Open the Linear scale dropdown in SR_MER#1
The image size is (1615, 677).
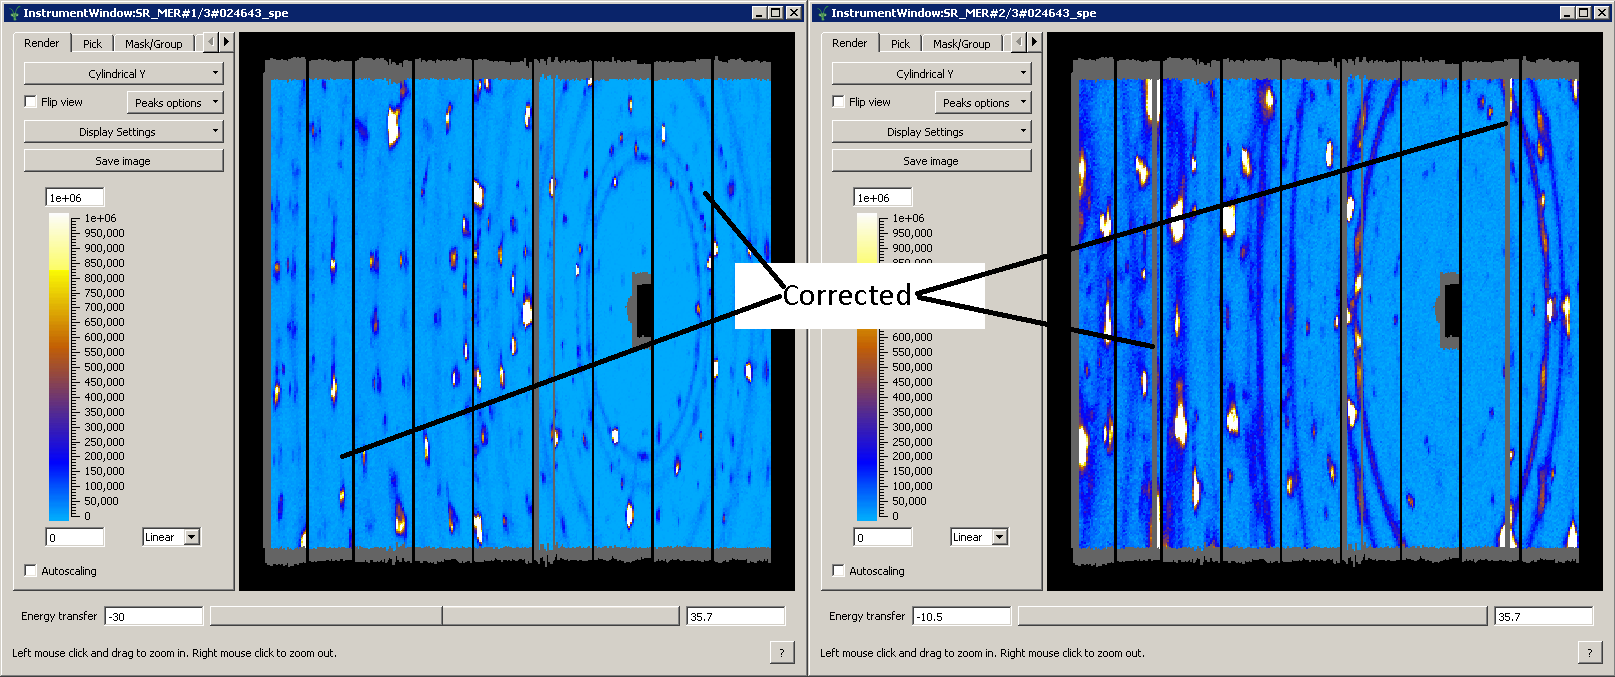(x=171, y=538)
